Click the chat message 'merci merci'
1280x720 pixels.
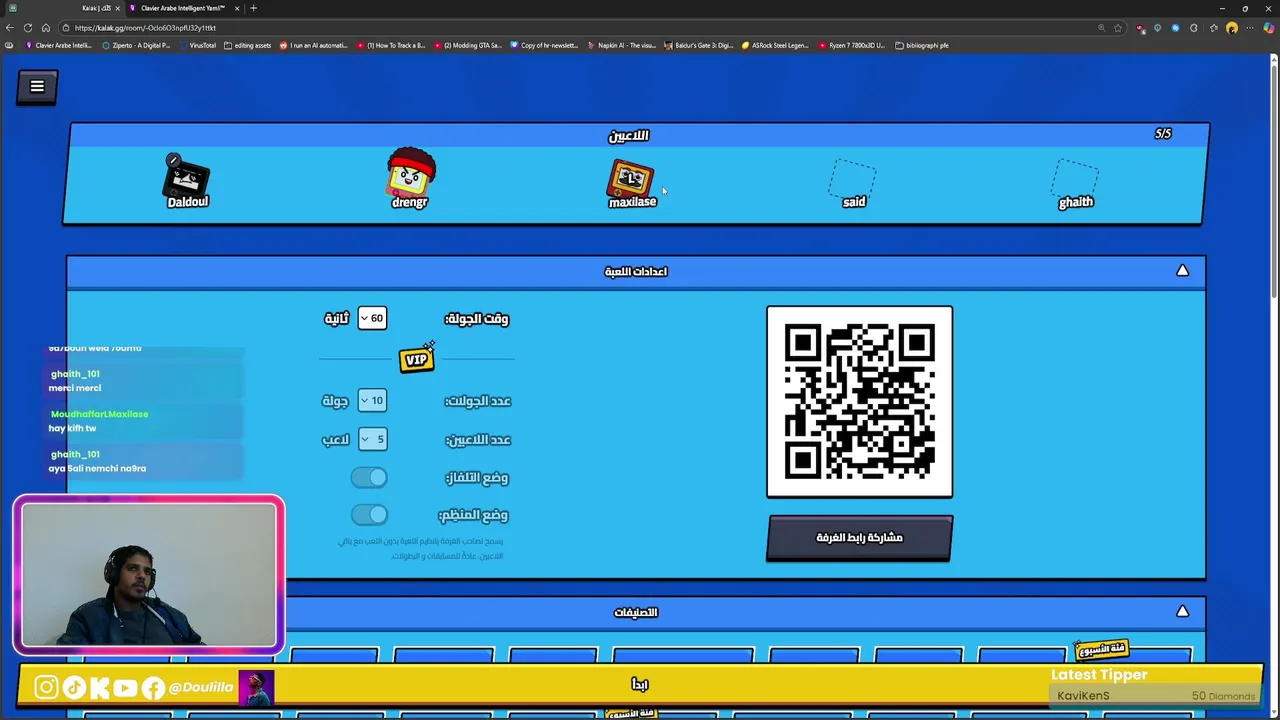pos(75,388)
